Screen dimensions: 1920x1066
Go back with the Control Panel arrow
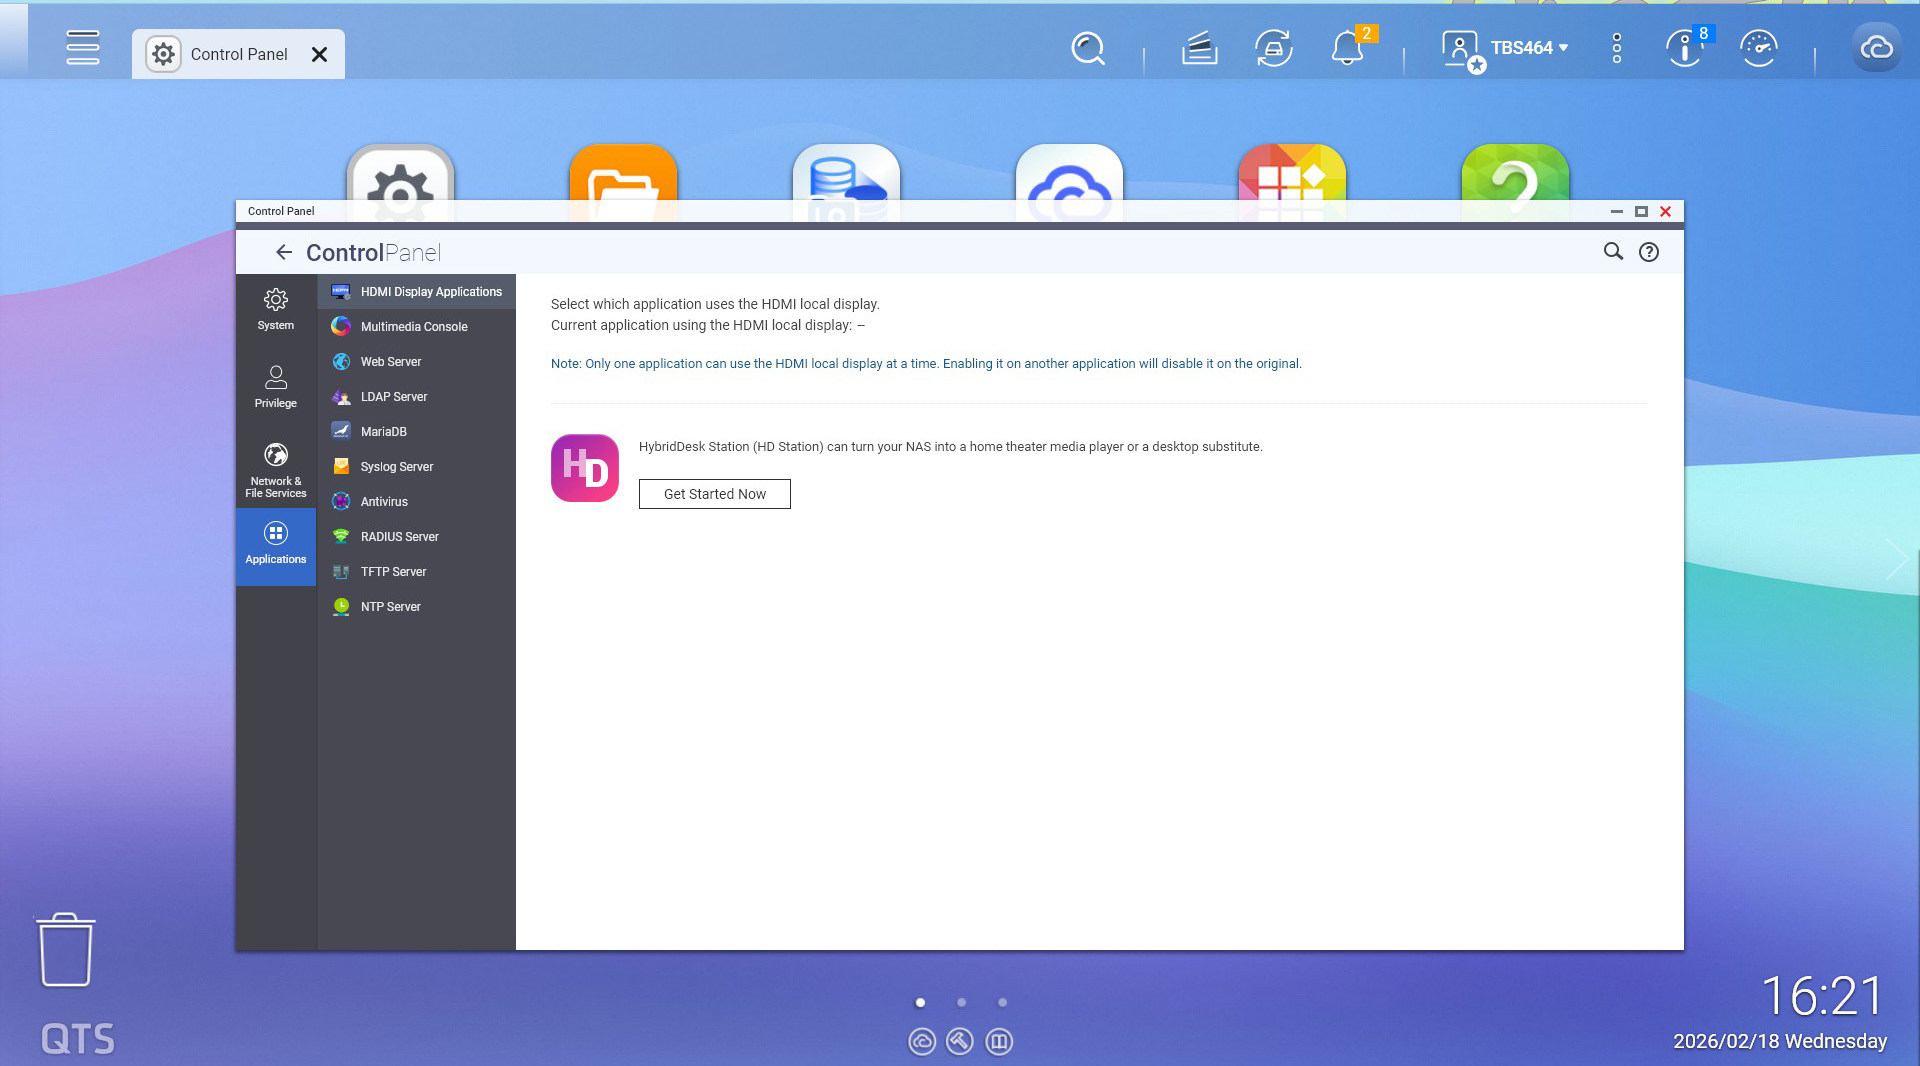pos(284,253)
